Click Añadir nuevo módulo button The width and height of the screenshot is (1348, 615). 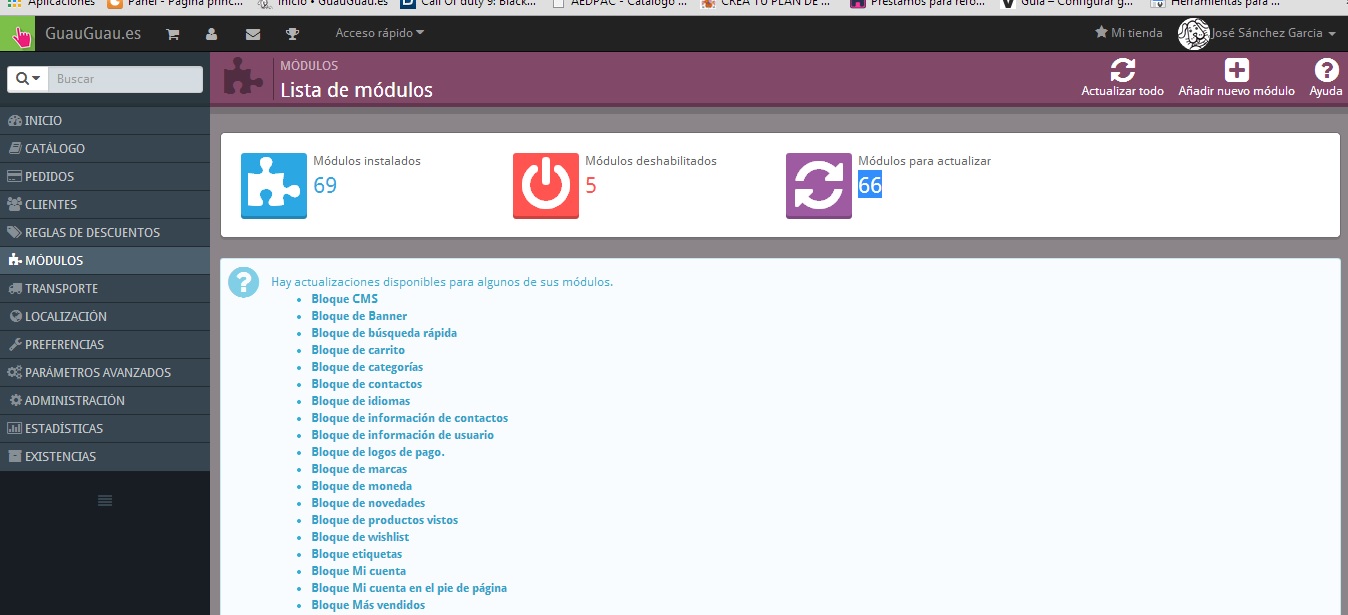[x=1236, y=78]
